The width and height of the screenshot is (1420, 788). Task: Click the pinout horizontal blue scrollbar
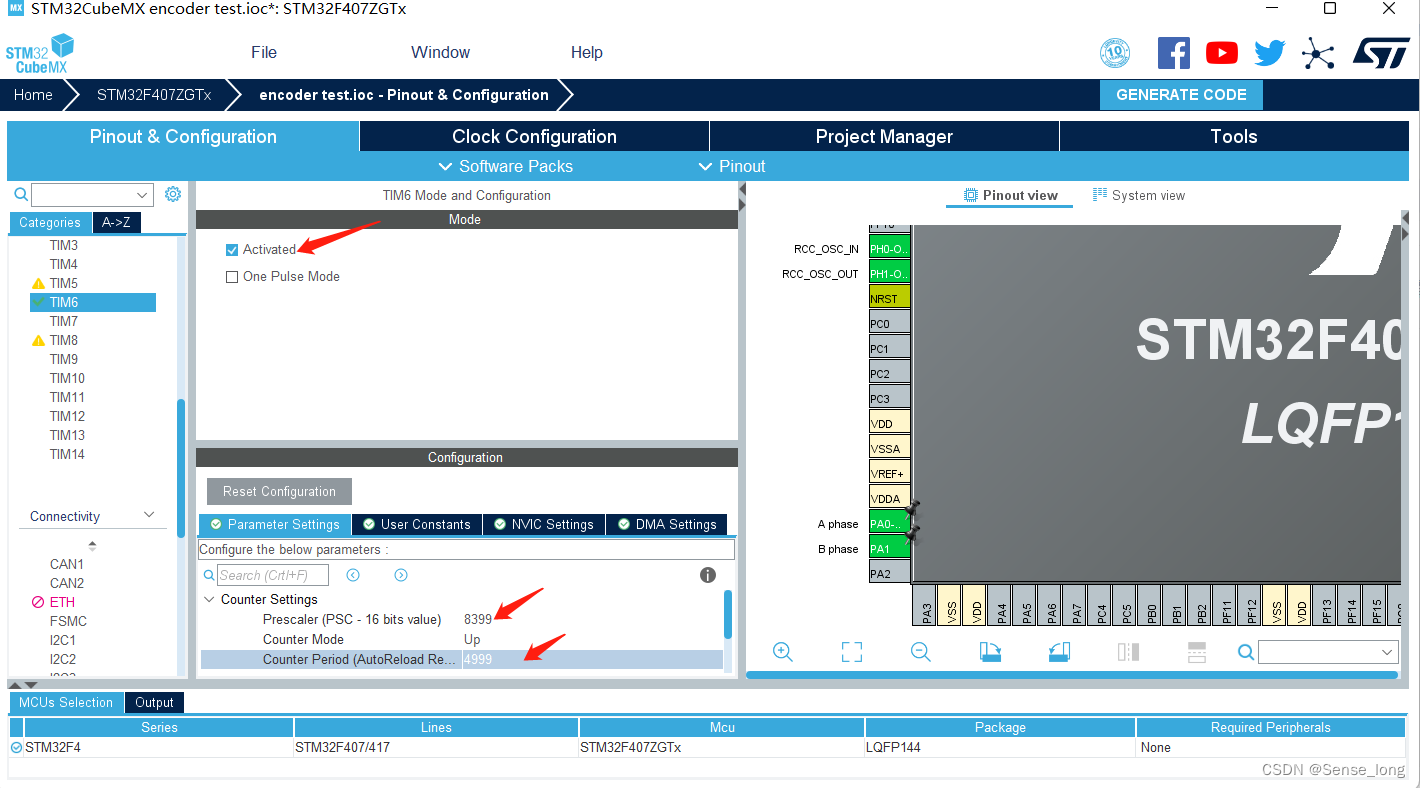(x=1071, y=675)
